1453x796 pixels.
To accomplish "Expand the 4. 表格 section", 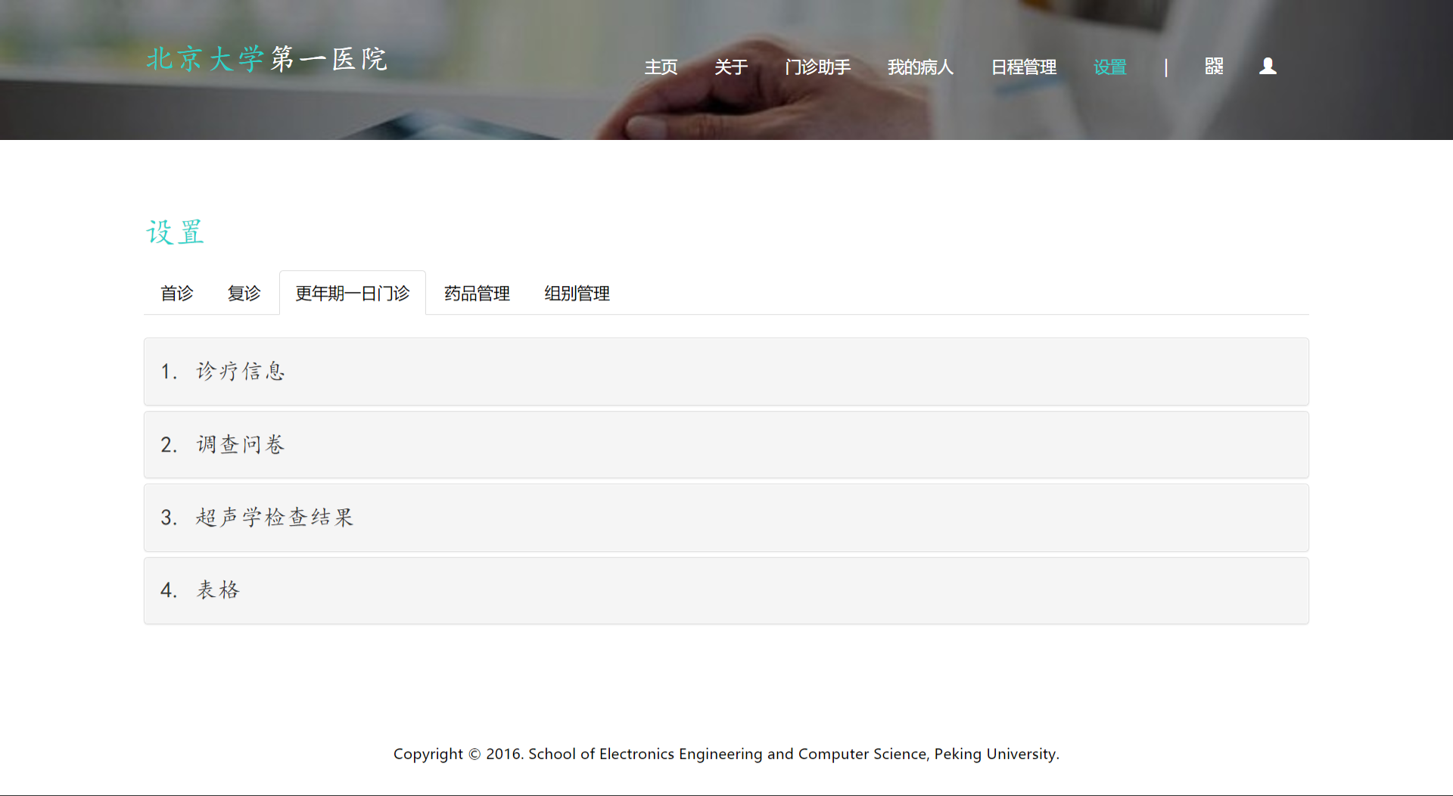I will [x=726, y=590].
